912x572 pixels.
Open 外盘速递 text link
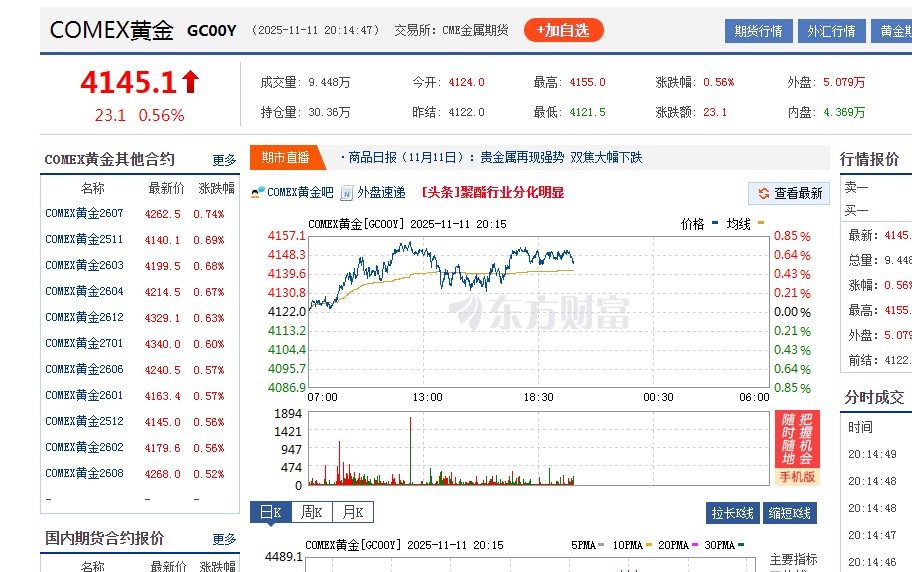[381, 193]
